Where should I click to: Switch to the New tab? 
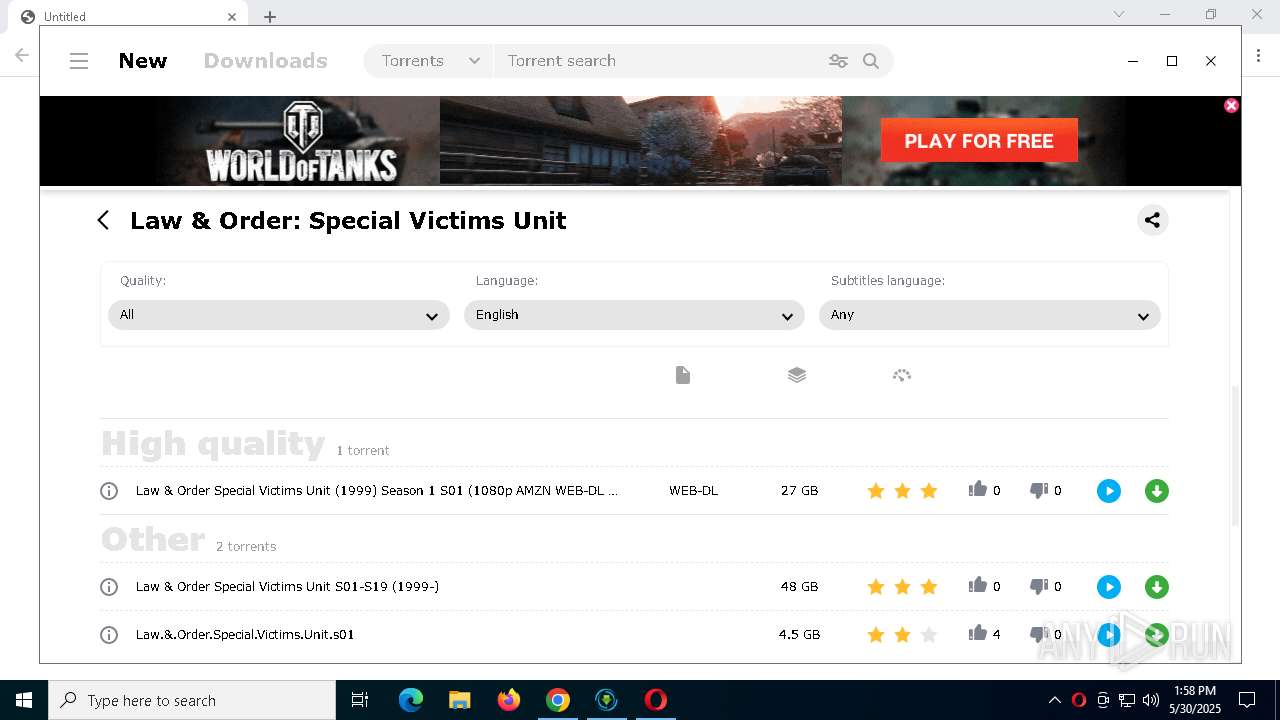click(x=142, y=61)
